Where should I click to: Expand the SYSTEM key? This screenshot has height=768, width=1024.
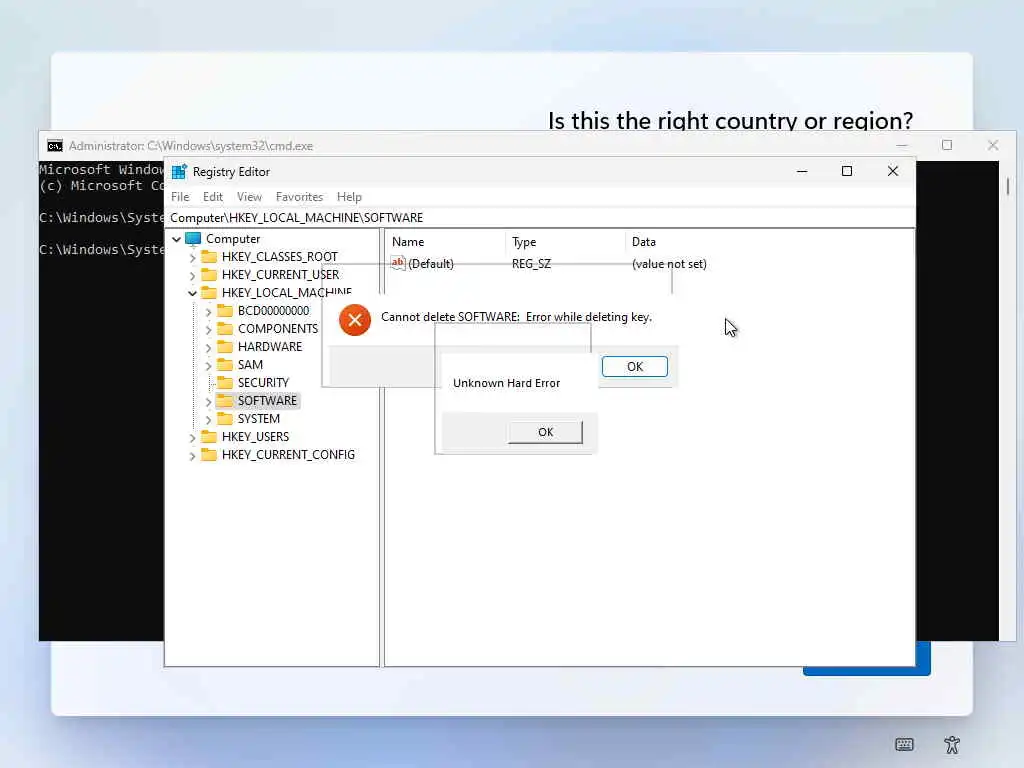pos(208,419)
